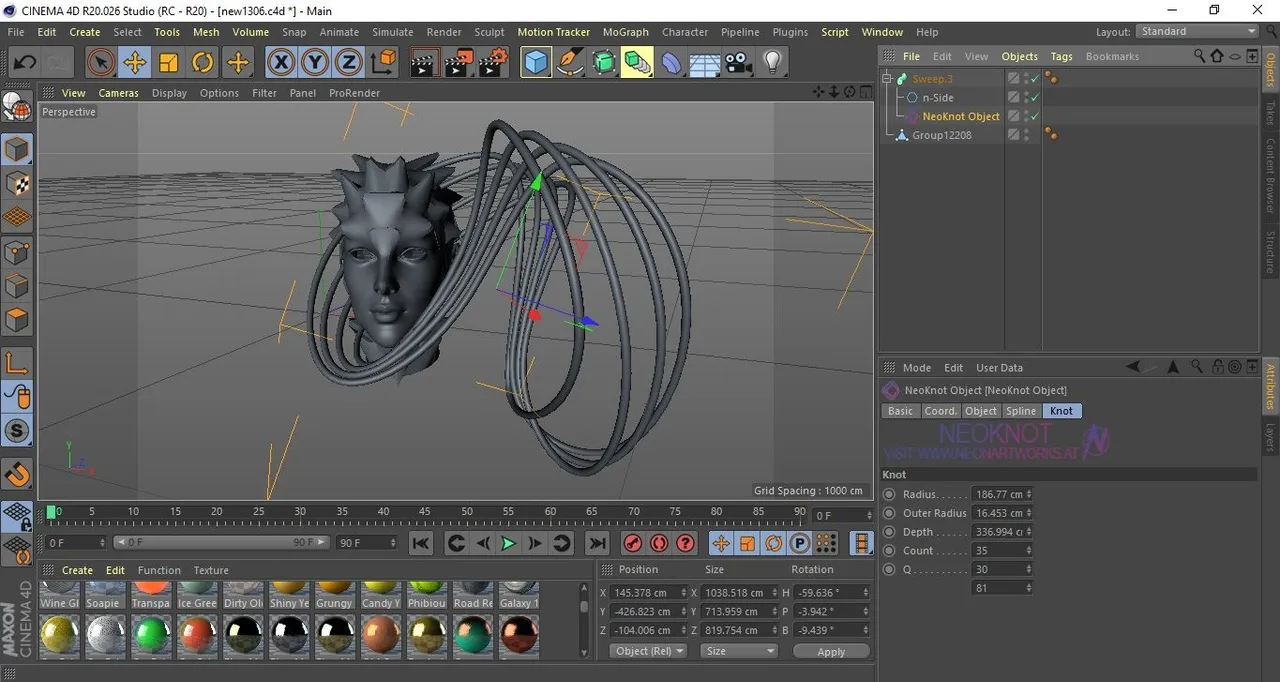Toggle Y axis lock
The height and width of the screenshot is (682, 1280).
click(x=315, y=63)
